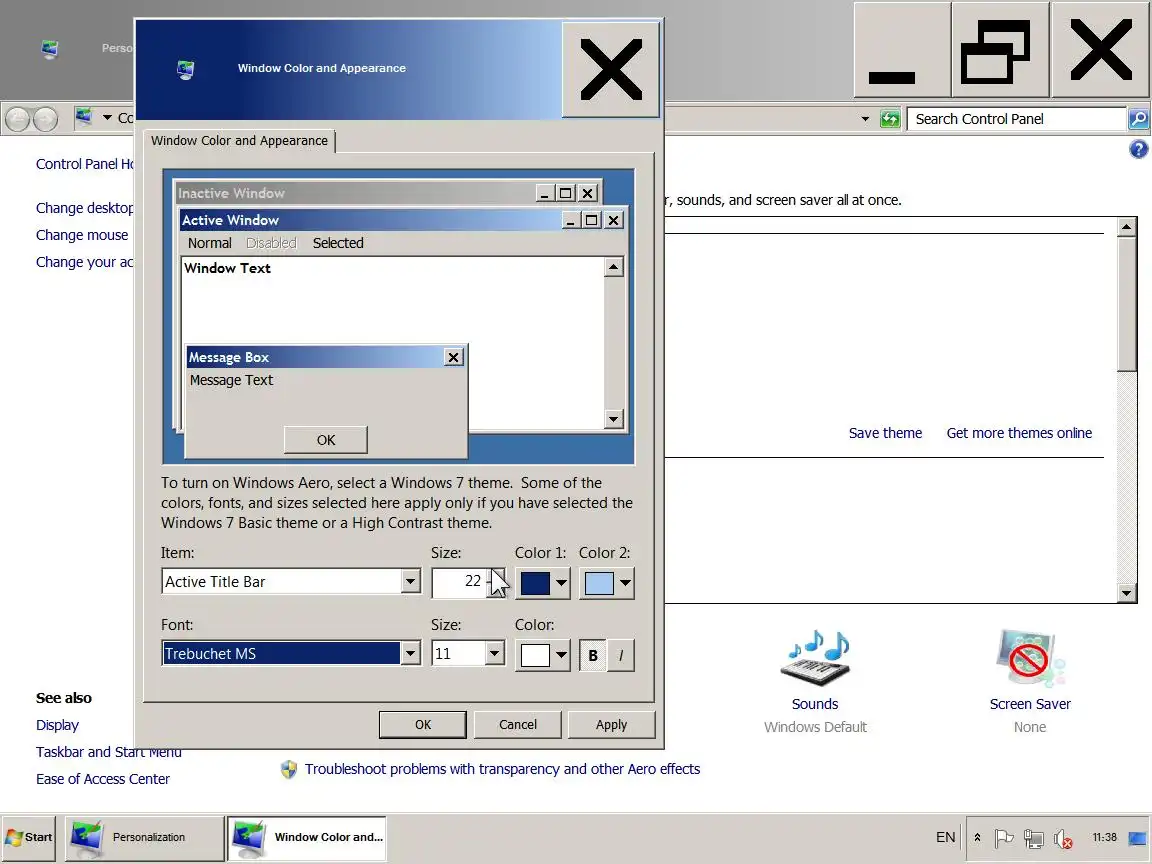
Task: Click Window Text in preview area
Action: click(x=227, y=268)
